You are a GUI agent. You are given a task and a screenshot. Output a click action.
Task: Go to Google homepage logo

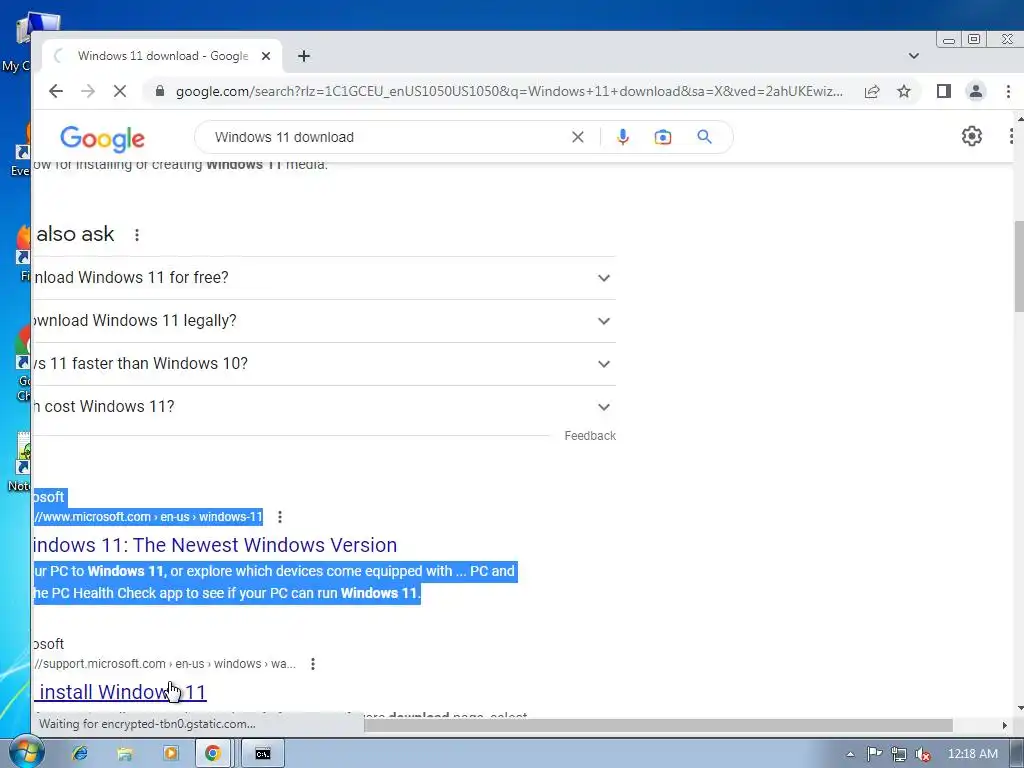click(x=103, y=138)
